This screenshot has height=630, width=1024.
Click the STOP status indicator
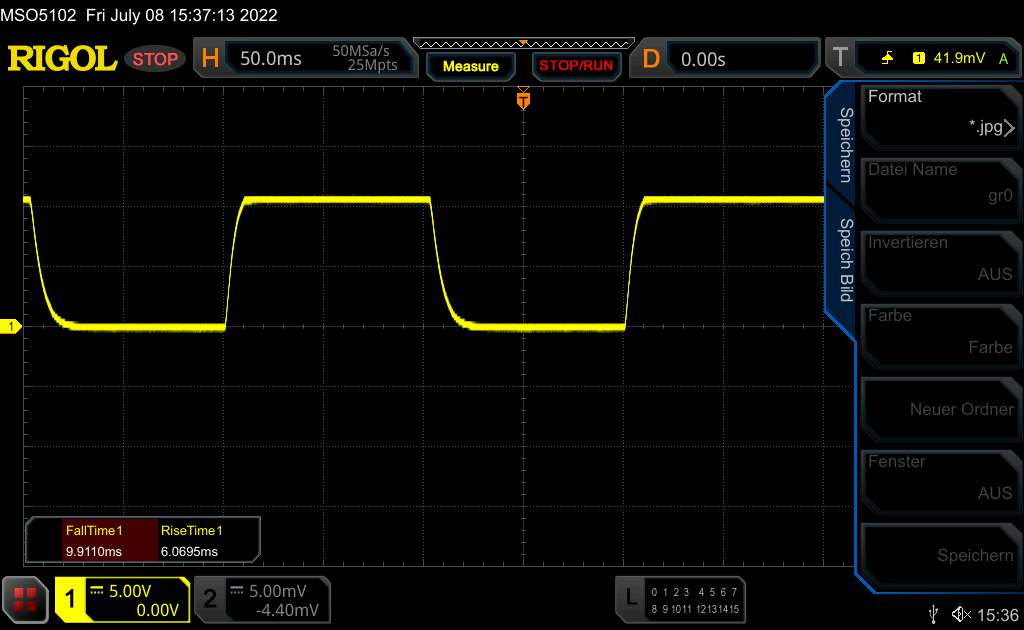pyautogui.click(x=155, y=59)
